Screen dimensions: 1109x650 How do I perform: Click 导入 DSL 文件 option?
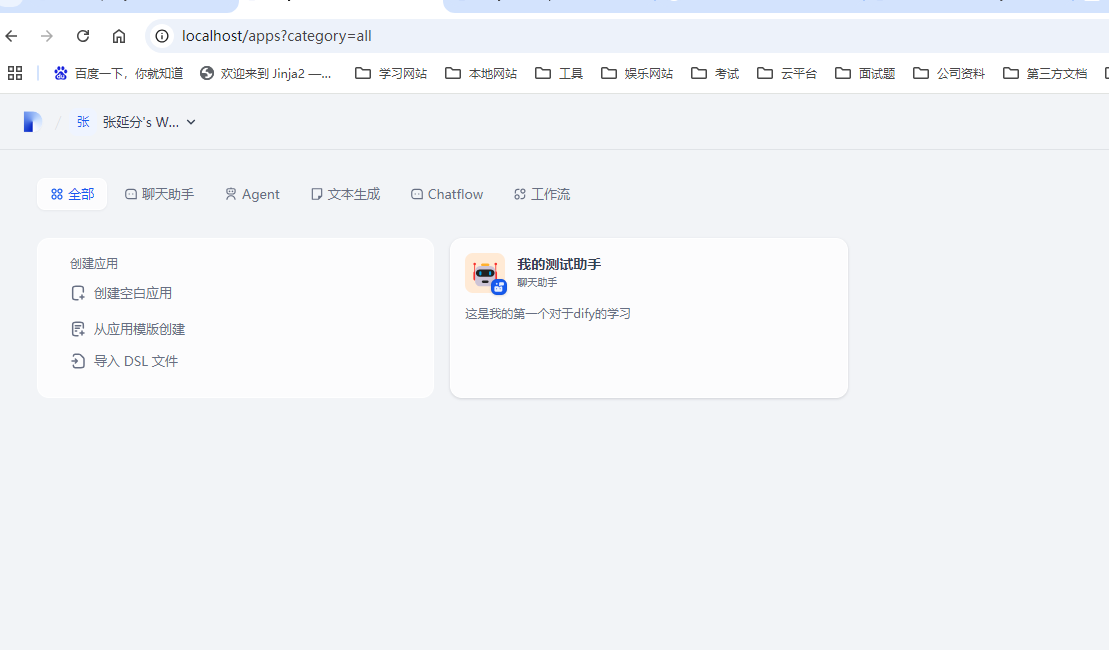pos(124,361)
